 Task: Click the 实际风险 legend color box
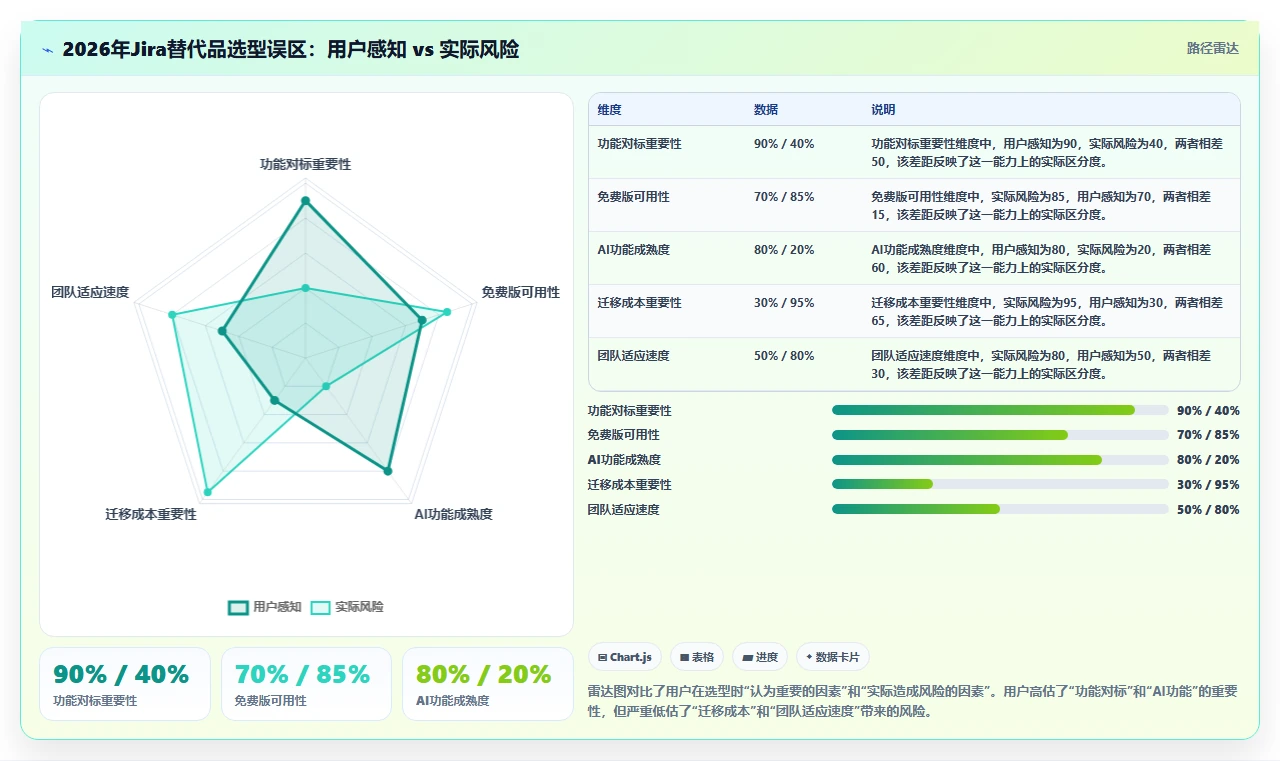(320, 607)
